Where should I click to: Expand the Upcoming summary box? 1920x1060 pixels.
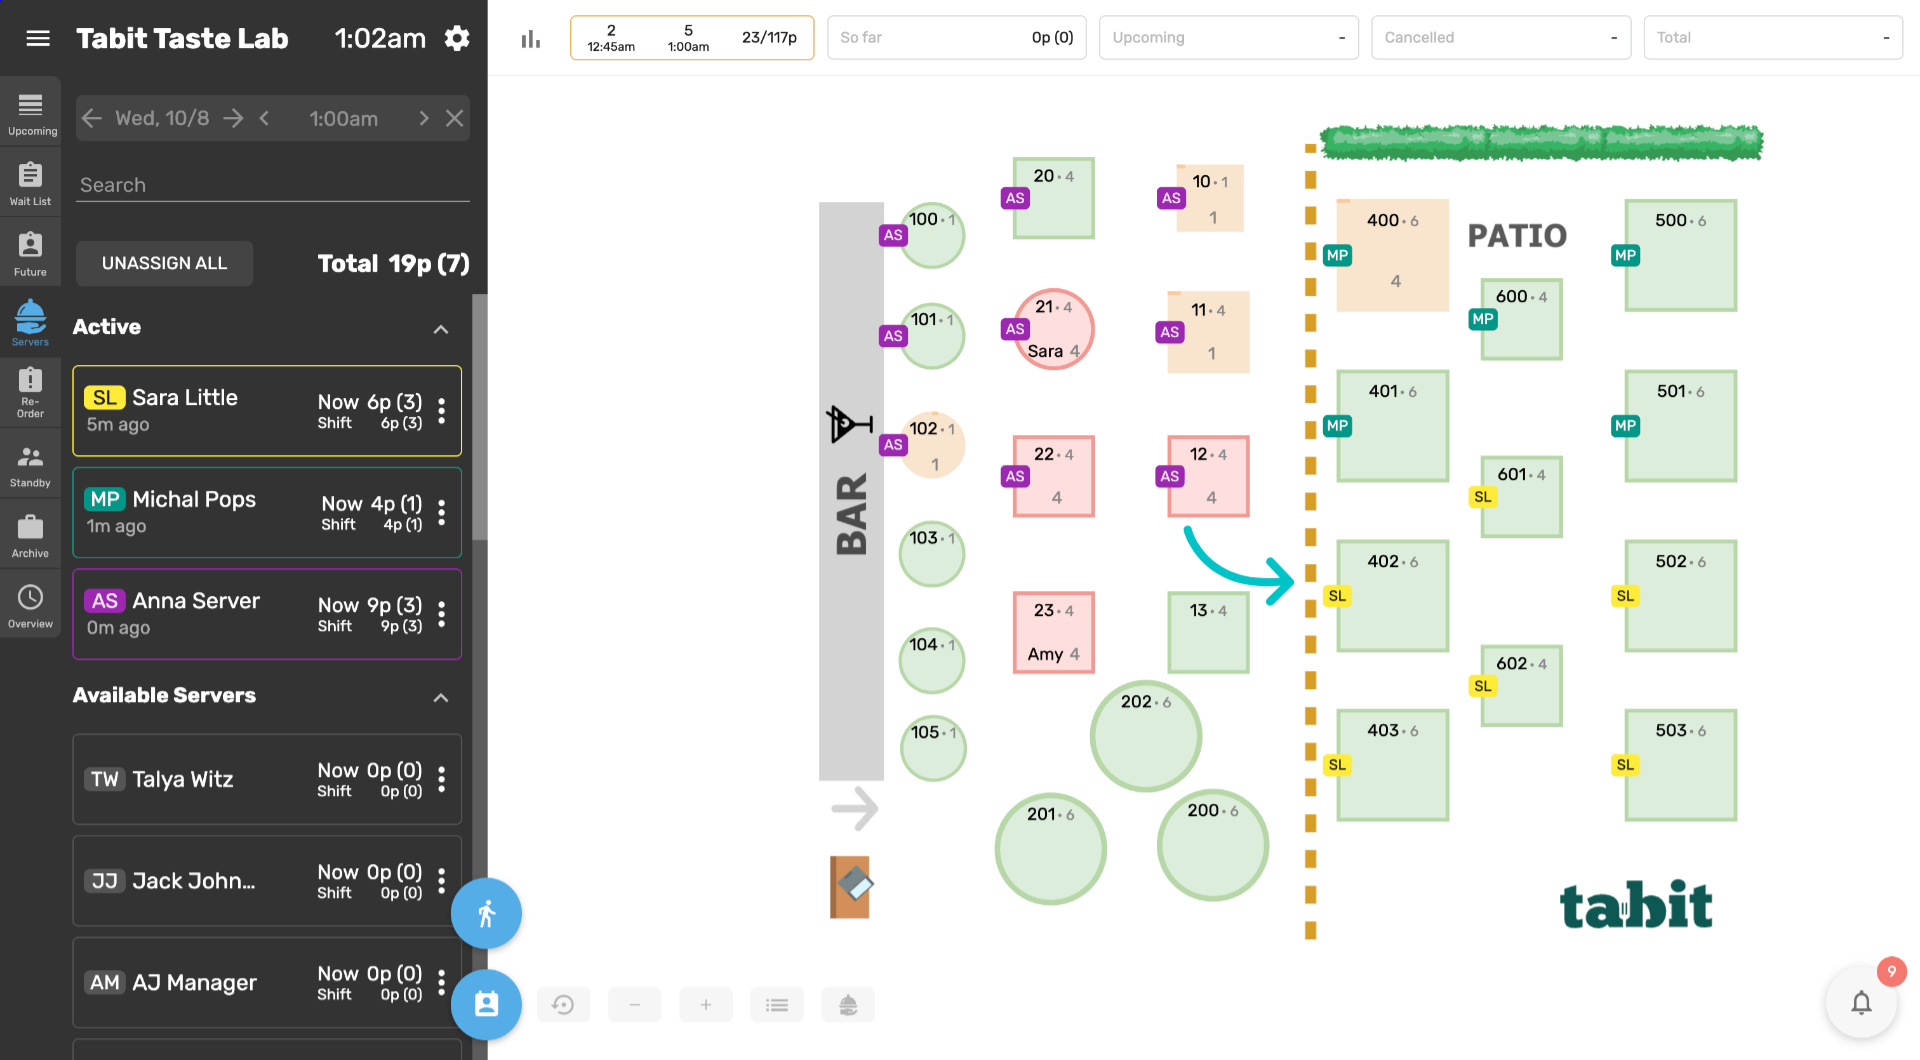(1229, 38)
